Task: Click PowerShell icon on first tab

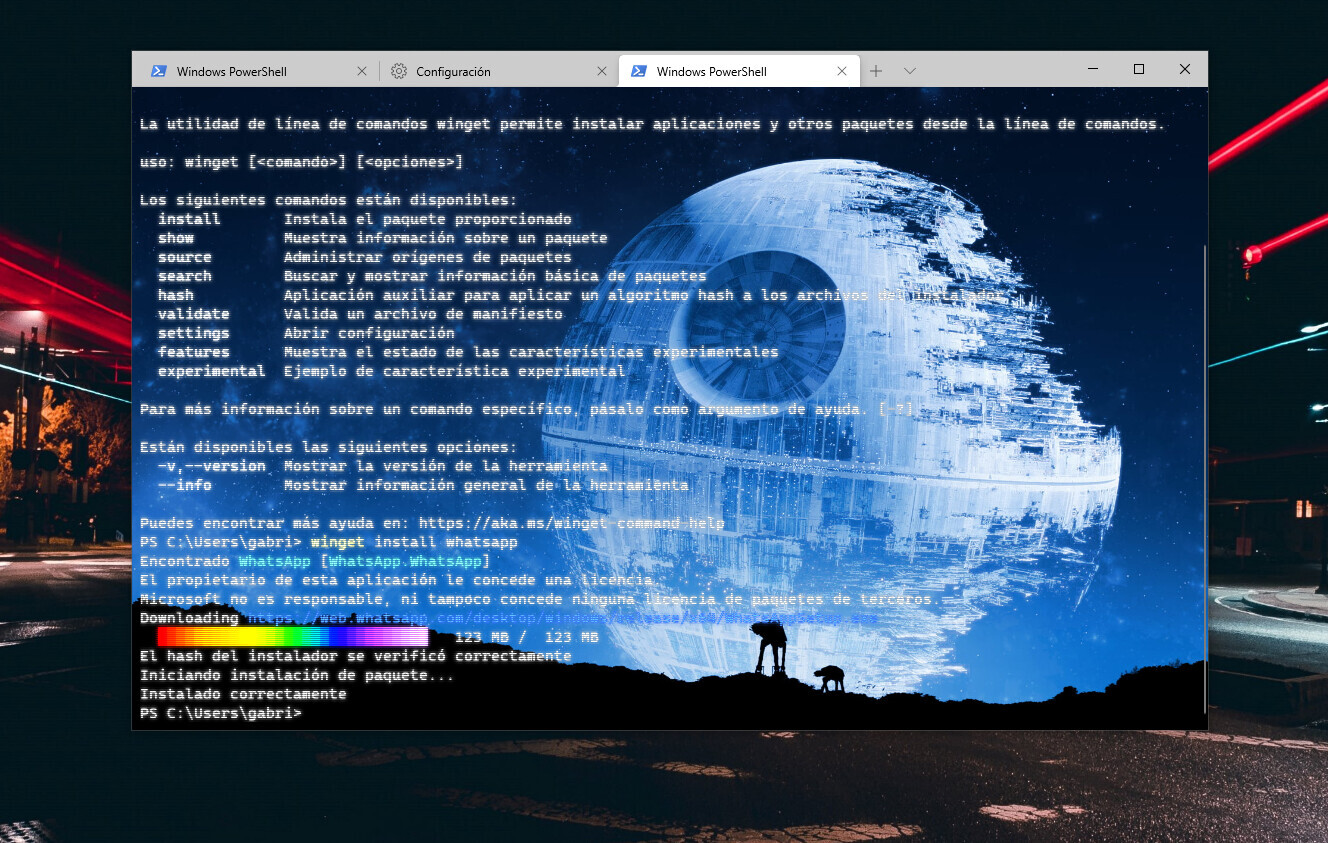Action: point(158,71)
